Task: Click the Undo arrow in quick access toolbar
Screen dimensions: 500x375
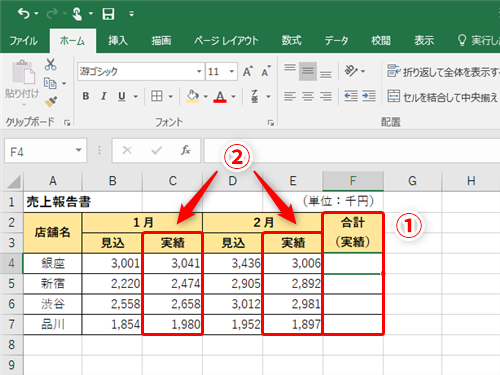Action: coord(23,14)
